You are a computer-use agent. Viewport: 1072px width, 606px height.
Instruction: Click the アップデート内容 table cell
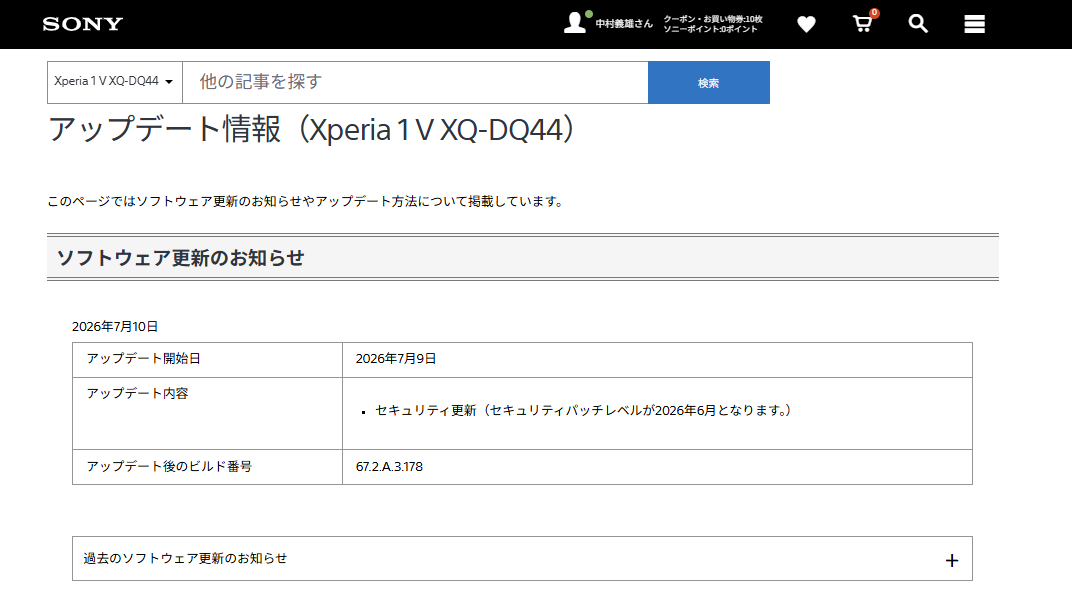[x=207, y=413]
